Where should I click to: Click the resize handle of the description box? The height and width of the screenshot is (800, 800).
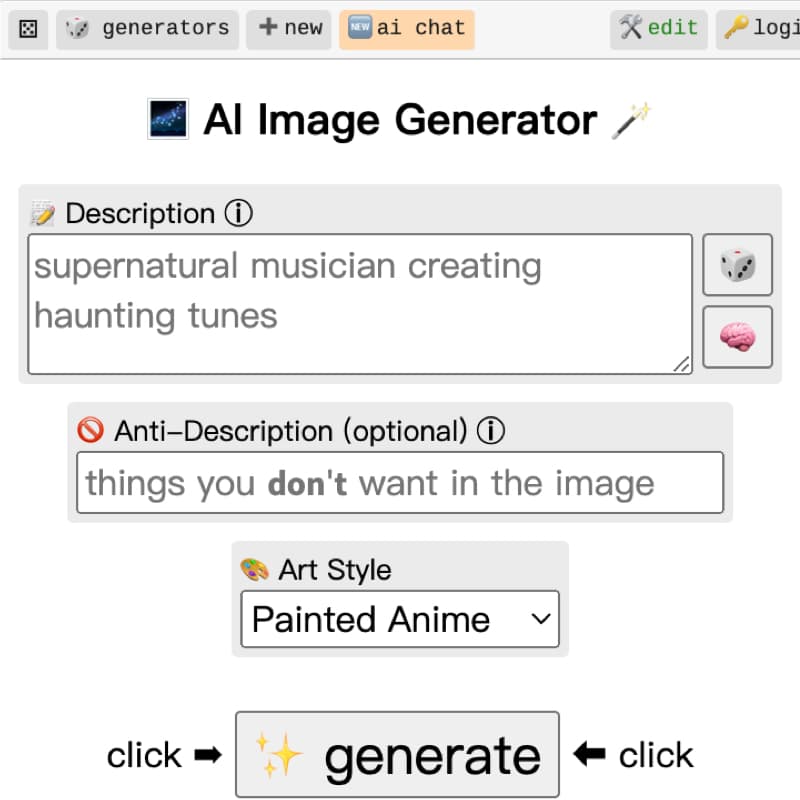[681, 364]
